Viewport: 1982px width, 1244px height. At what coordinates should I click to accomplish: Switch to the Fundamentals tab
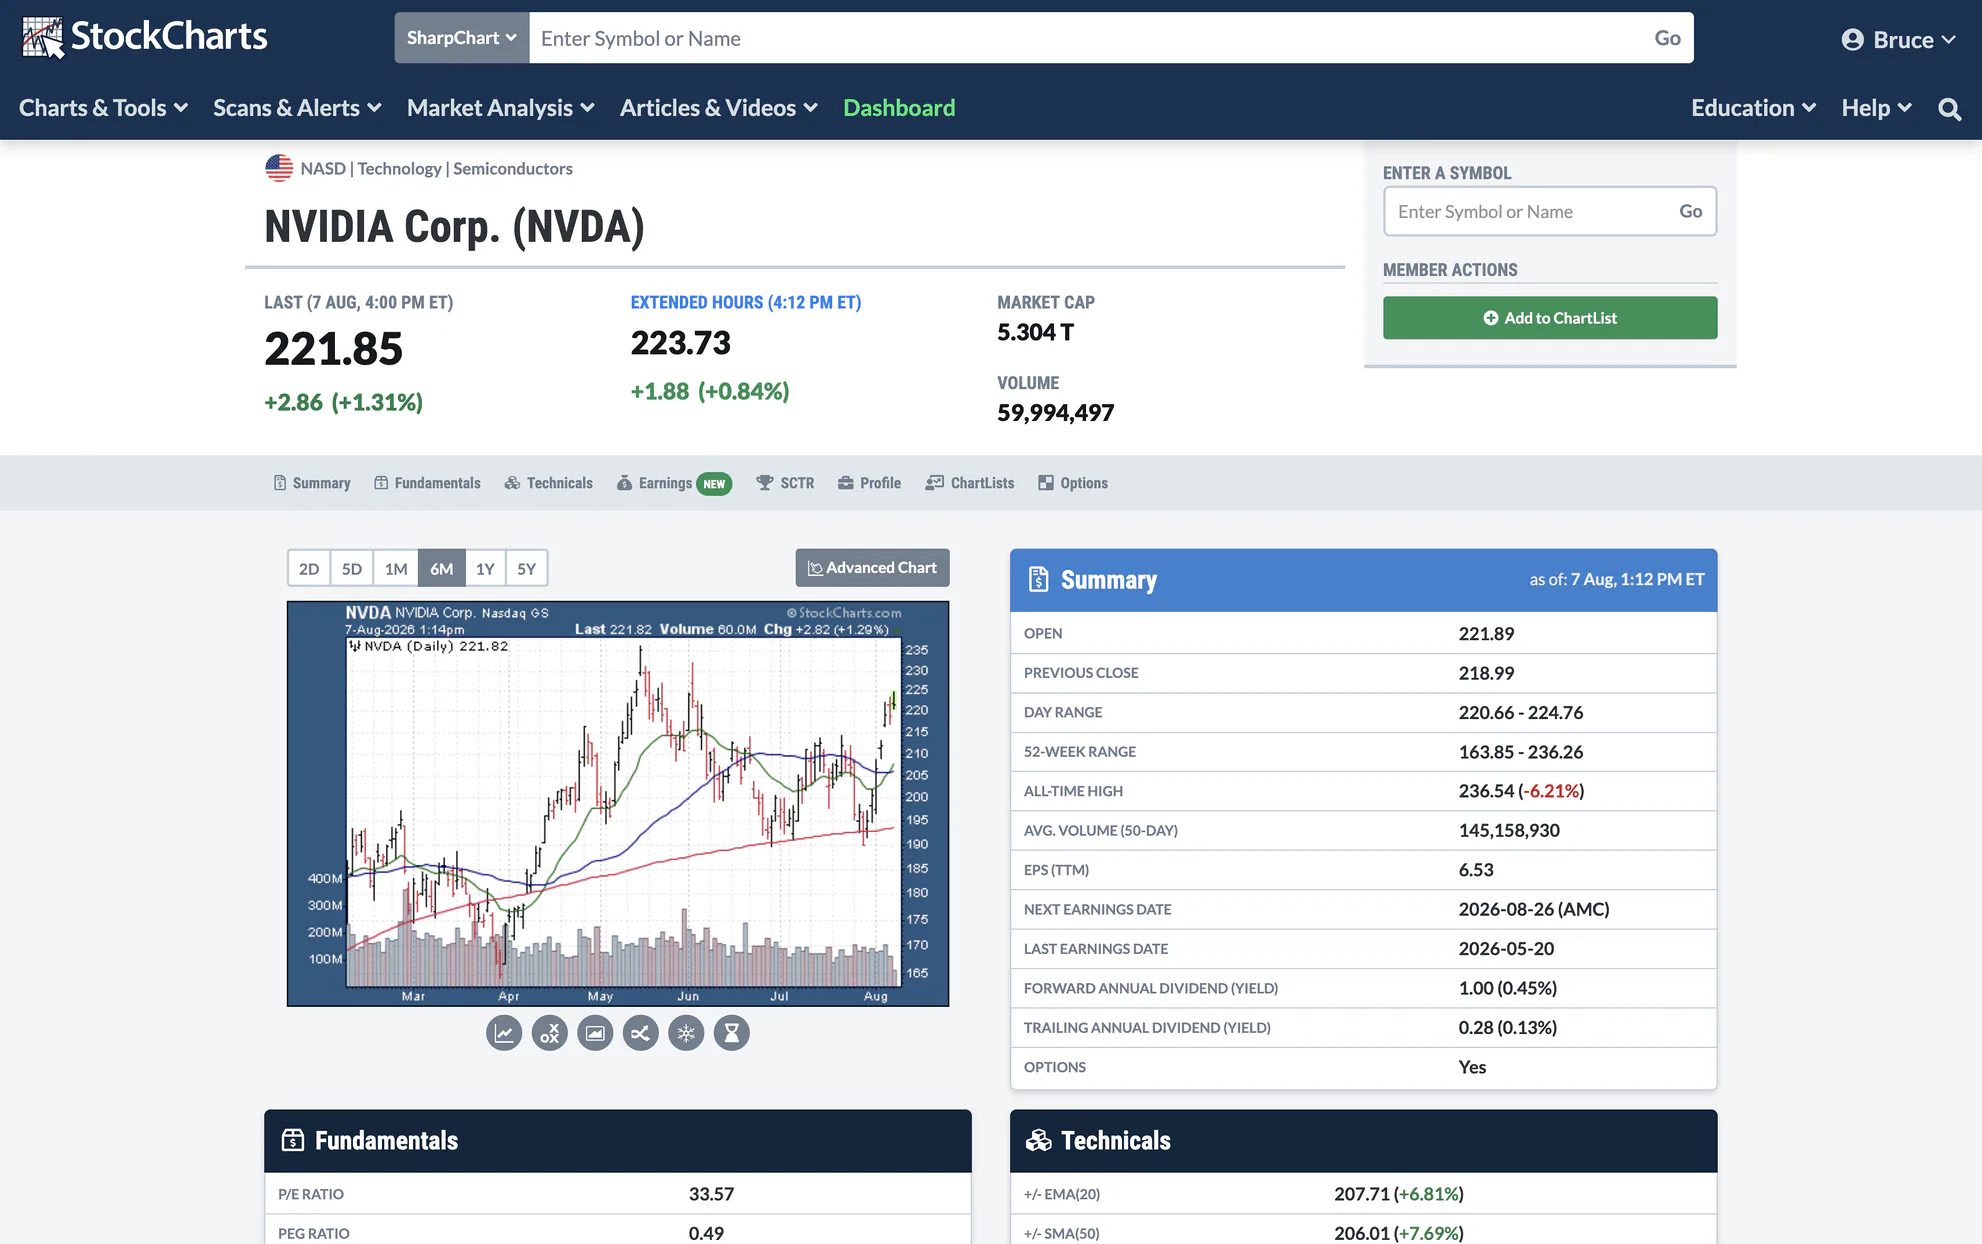tap(427, 483)
